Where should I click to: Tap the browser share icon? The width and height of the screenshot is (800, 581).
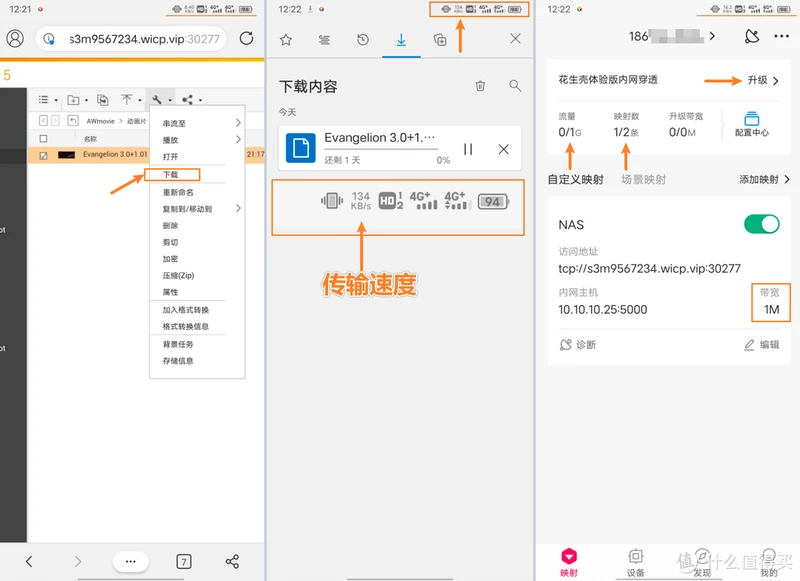232,562
